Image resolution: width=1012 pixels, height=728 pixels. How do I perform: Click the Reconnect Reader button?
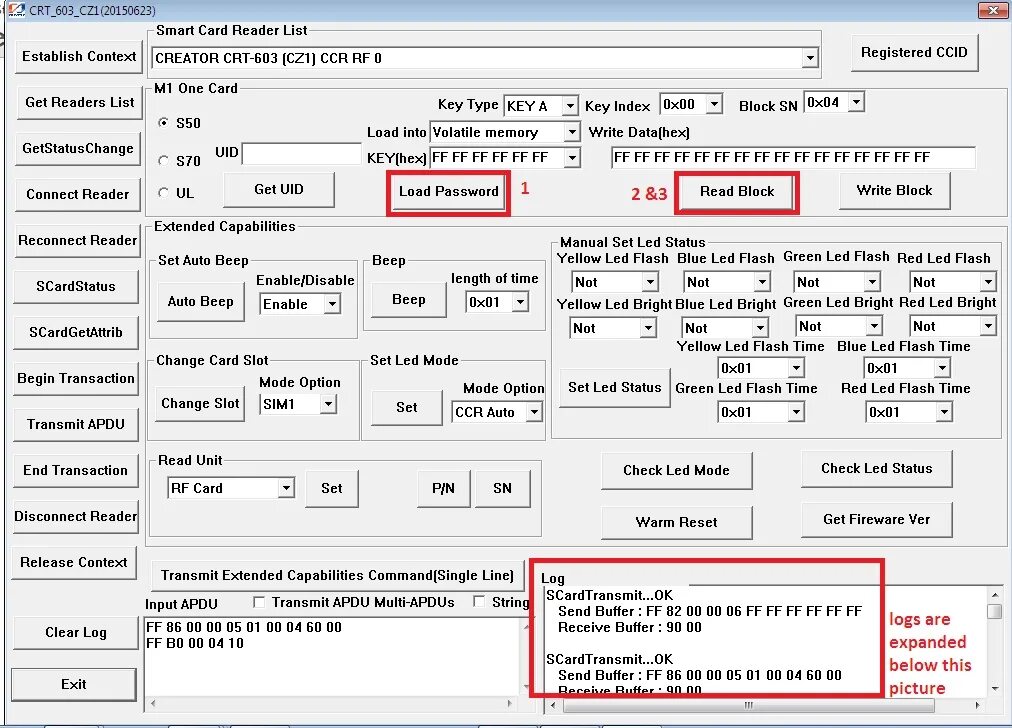click(77, 240)
